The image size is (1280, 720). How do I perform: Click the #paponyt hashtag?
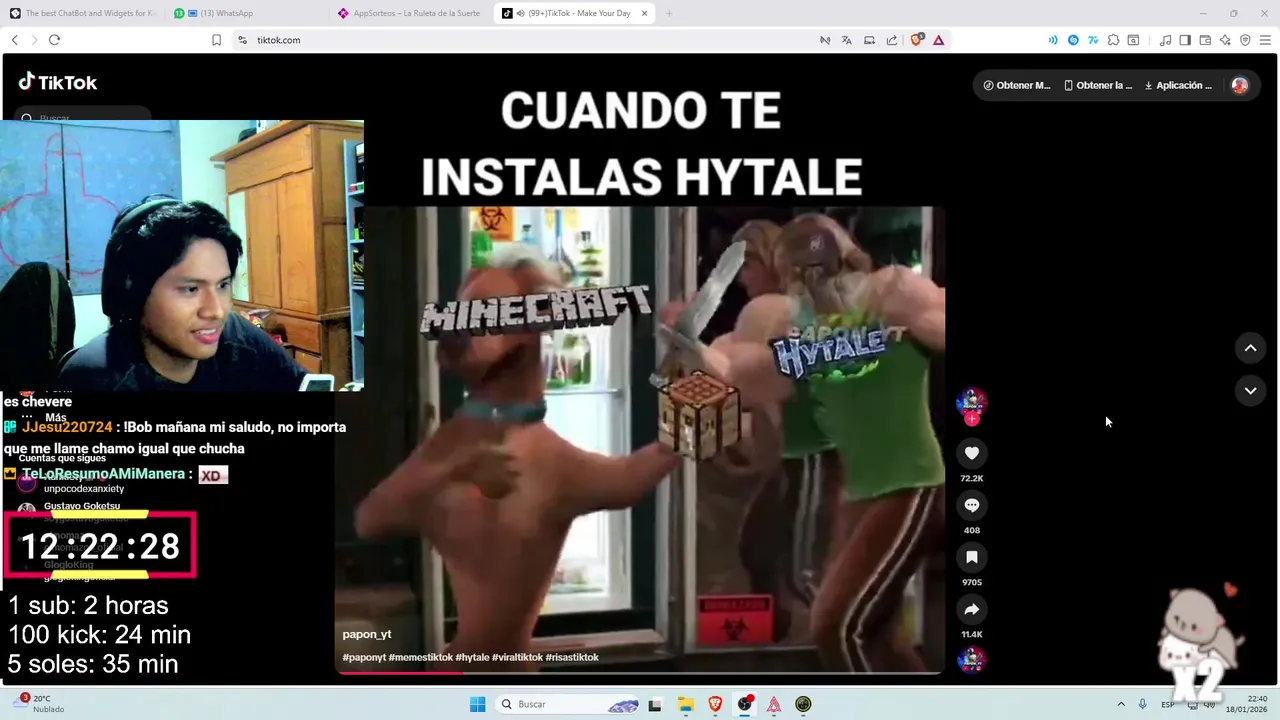364,657
